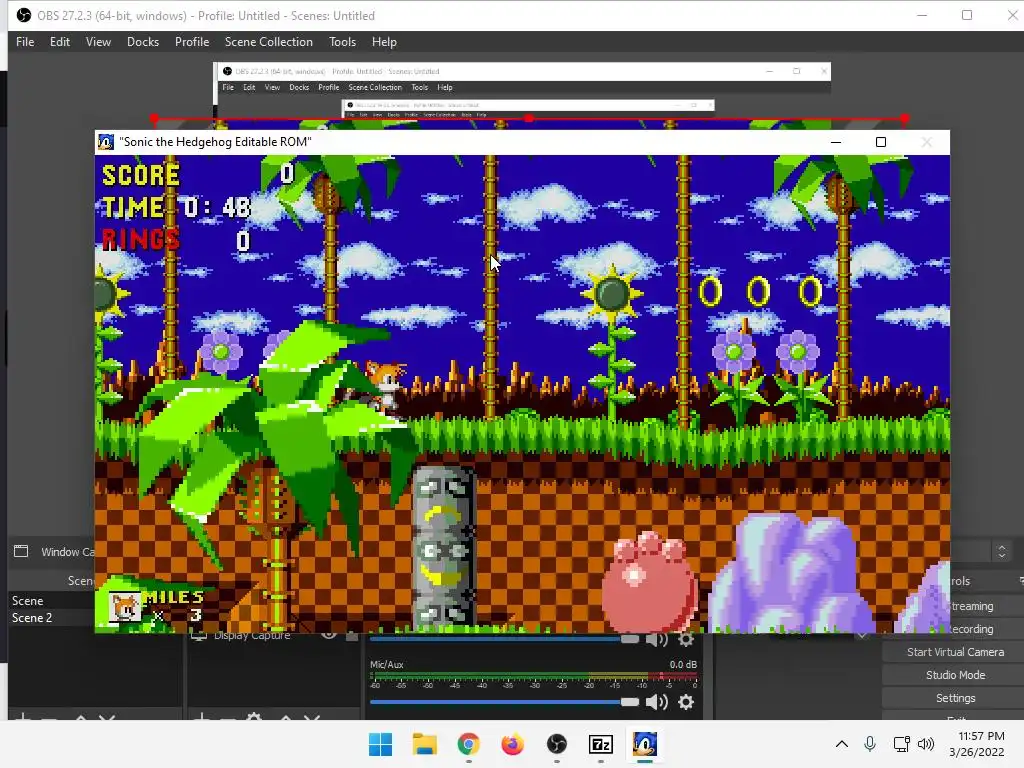Open 7-Zip from the taskbar

pos(601,744)
